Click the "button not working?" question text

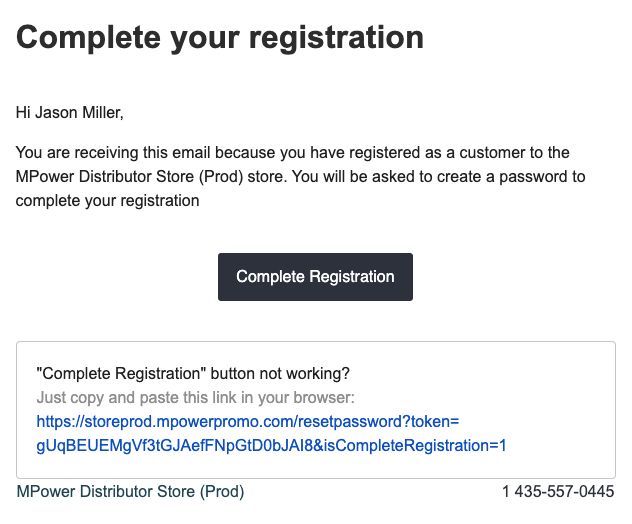pyautogui.click(x=280, y=374)
